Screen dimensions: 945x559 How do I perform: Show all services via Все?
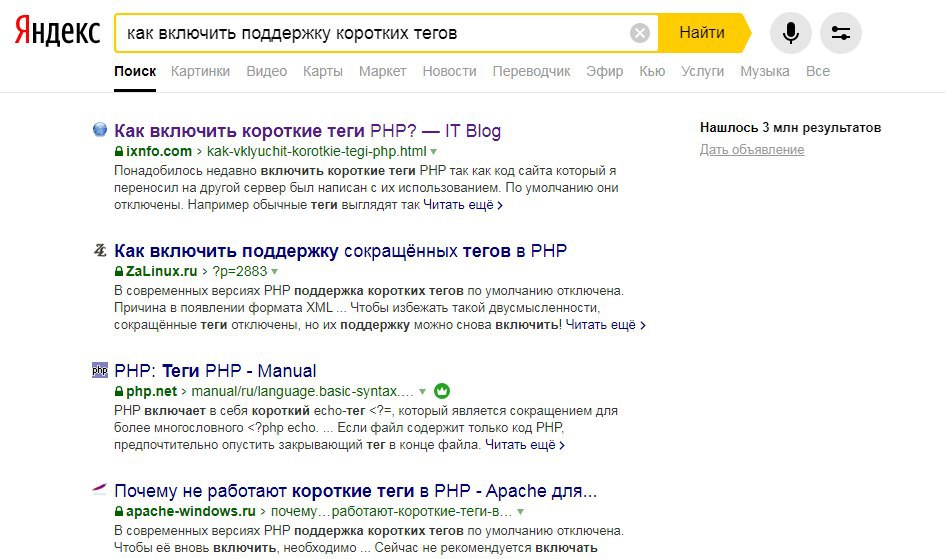click(818, 71)
